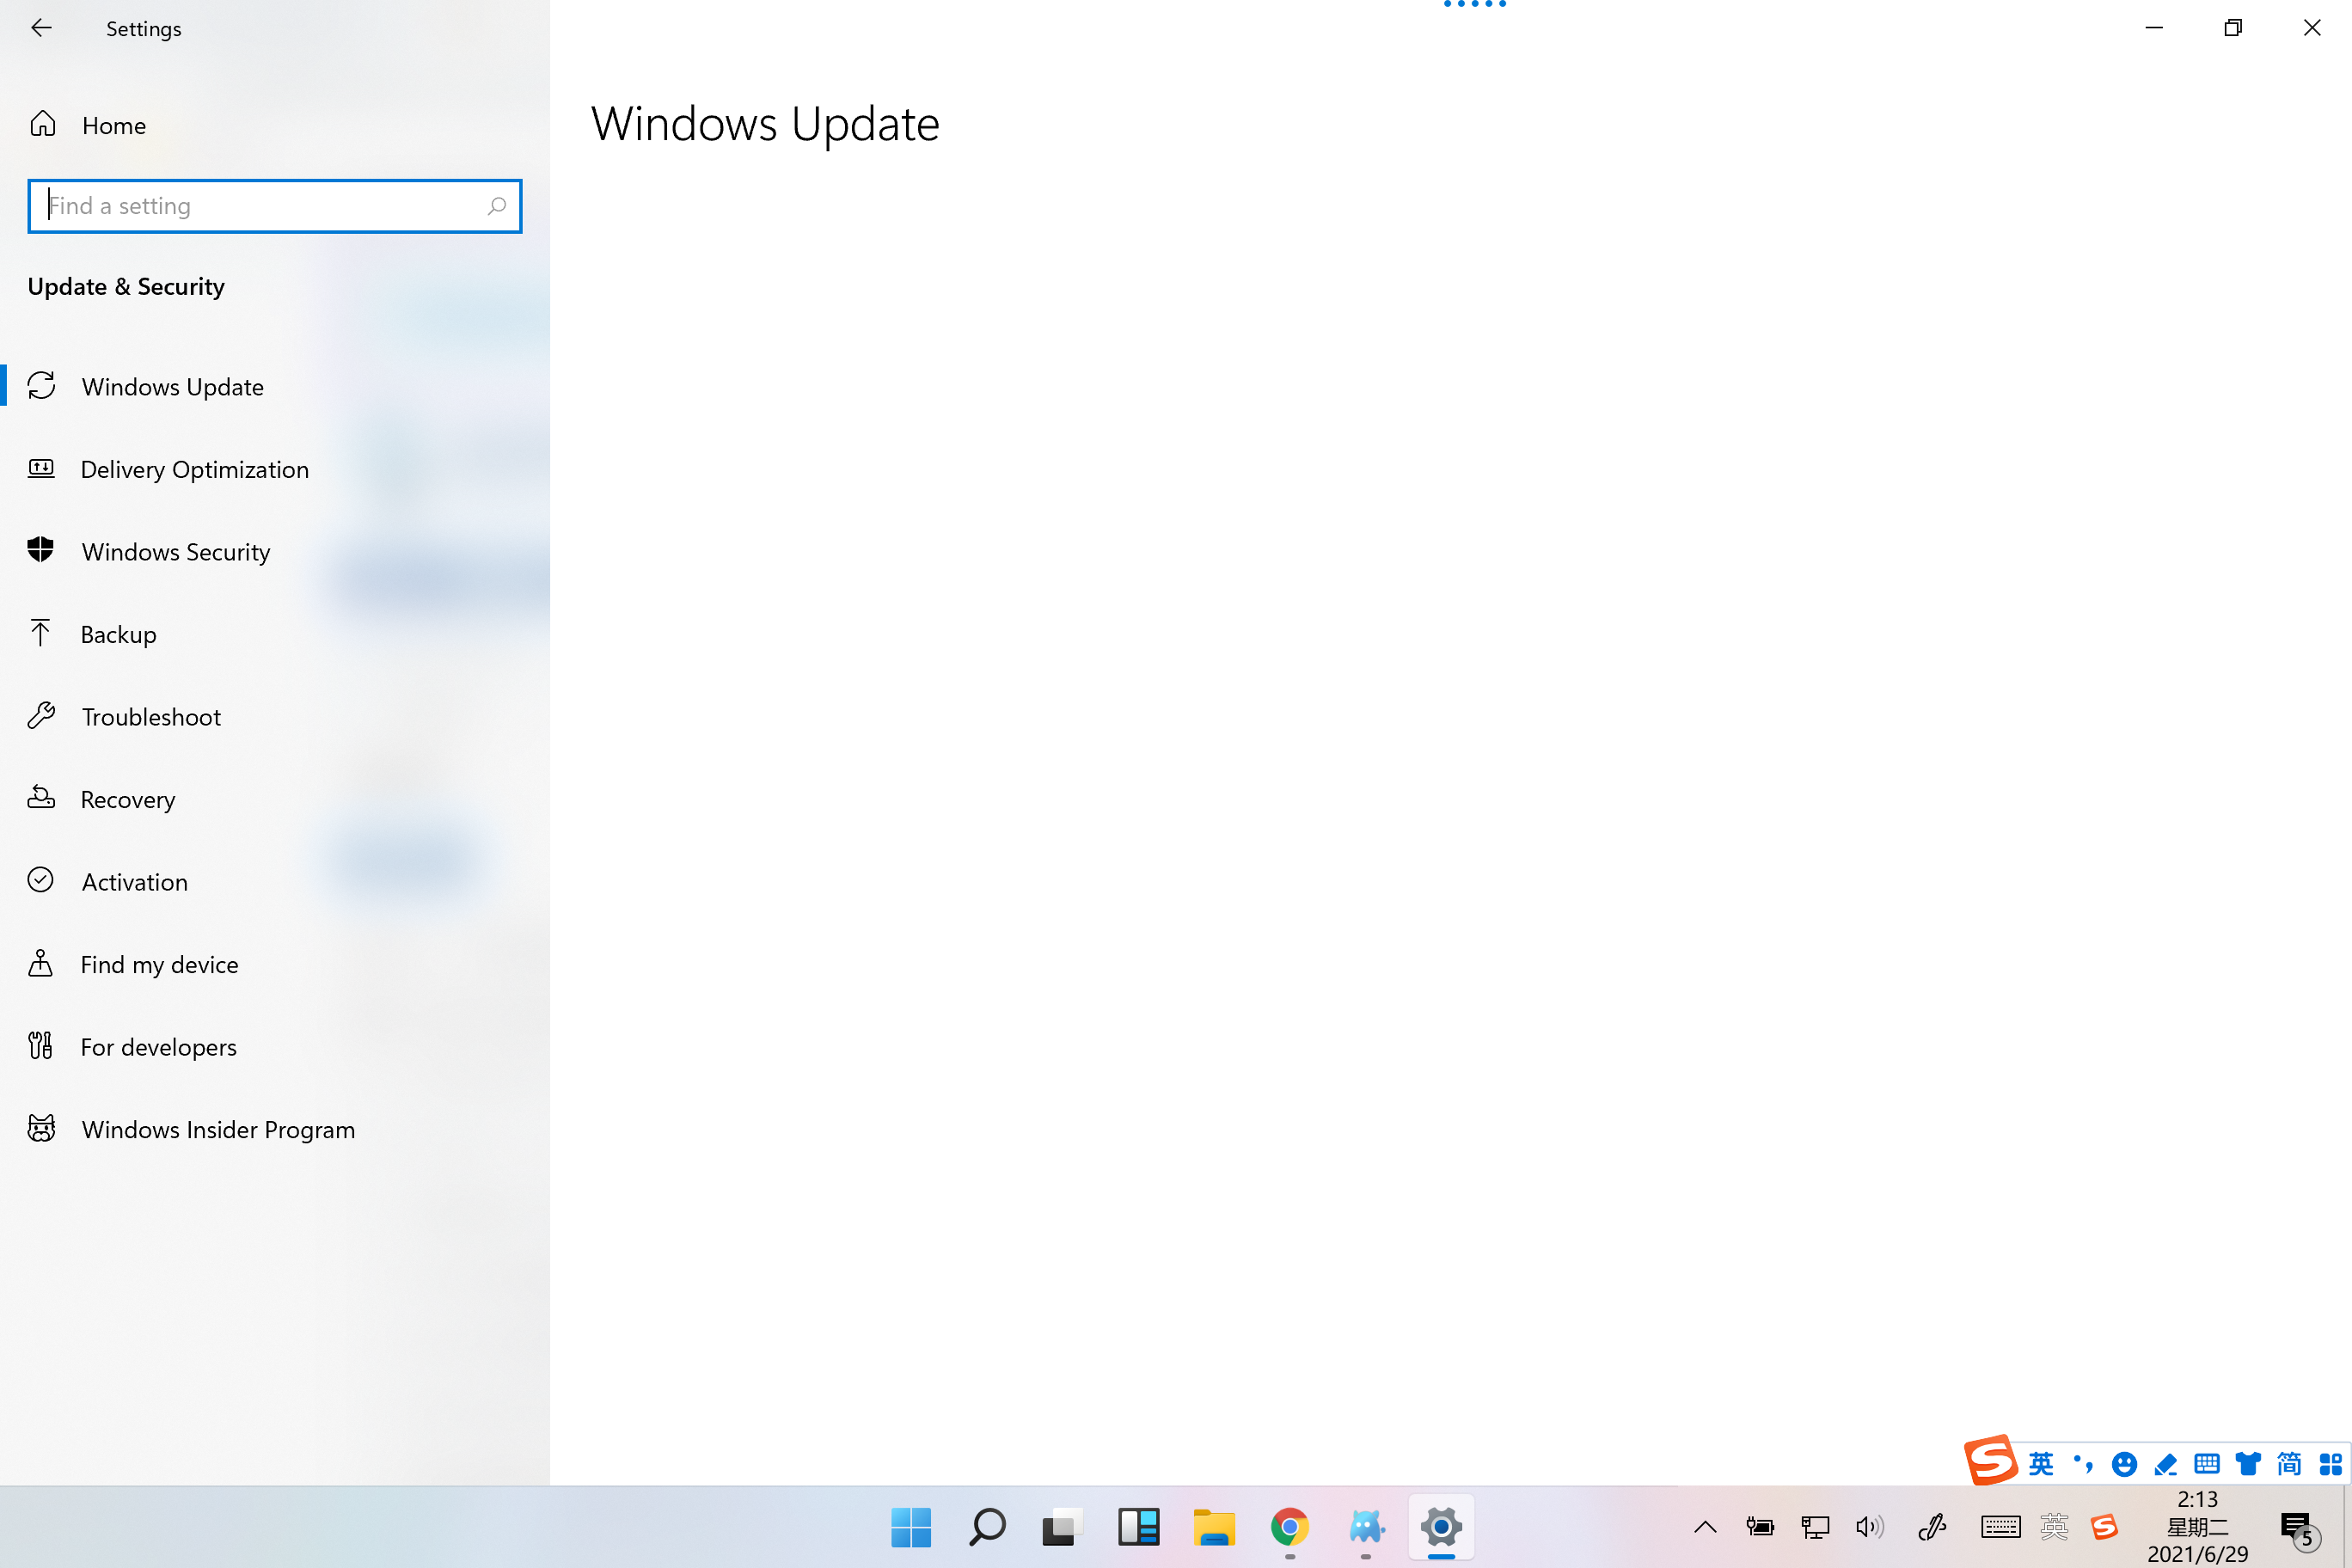The image size is (2352, 1568).
Task: Click the Find a setting search box
Action: point(262,206)
